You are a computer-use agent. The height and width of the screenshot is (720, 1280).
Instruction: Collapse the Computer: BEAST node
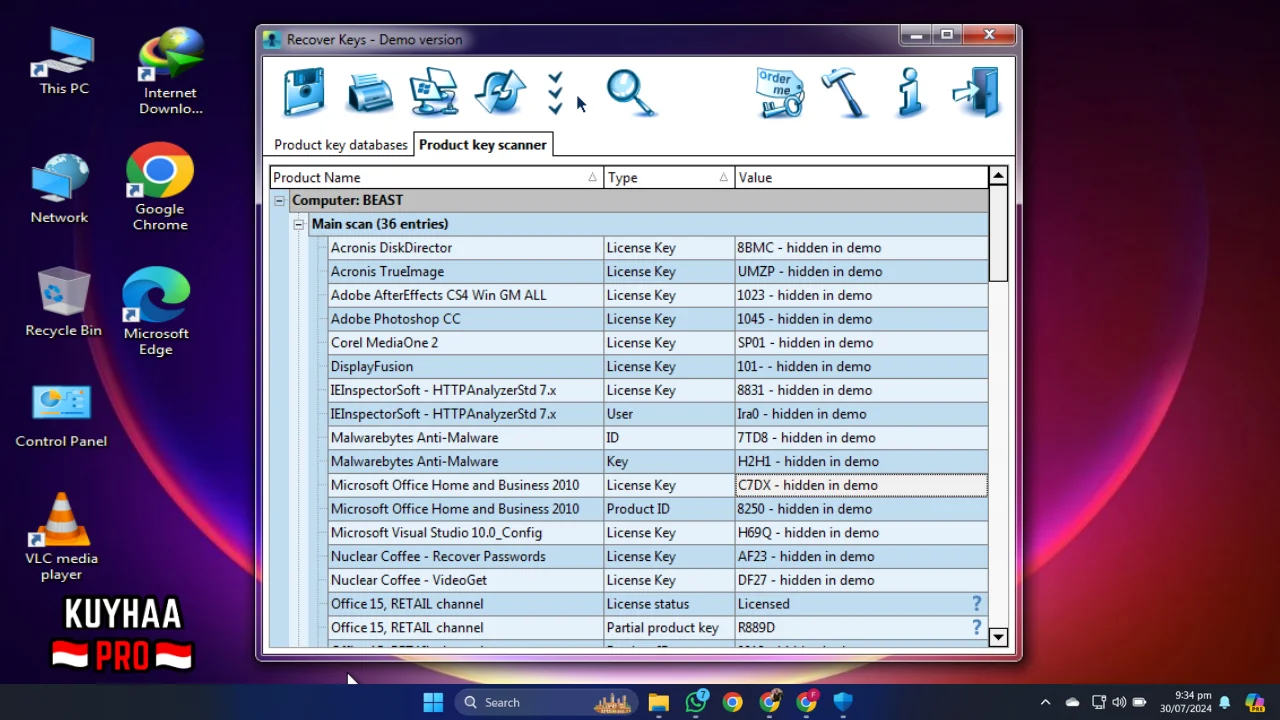(x=280, y=201)
